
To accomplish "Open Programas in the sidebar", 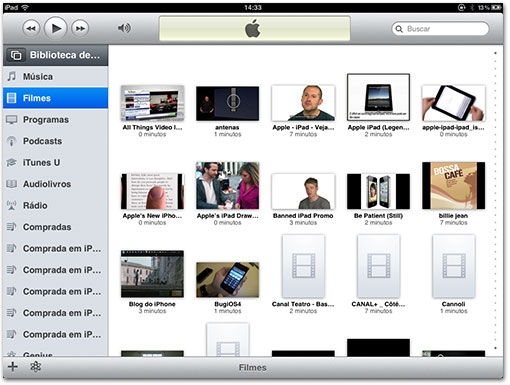I will [x=56, y=120].
